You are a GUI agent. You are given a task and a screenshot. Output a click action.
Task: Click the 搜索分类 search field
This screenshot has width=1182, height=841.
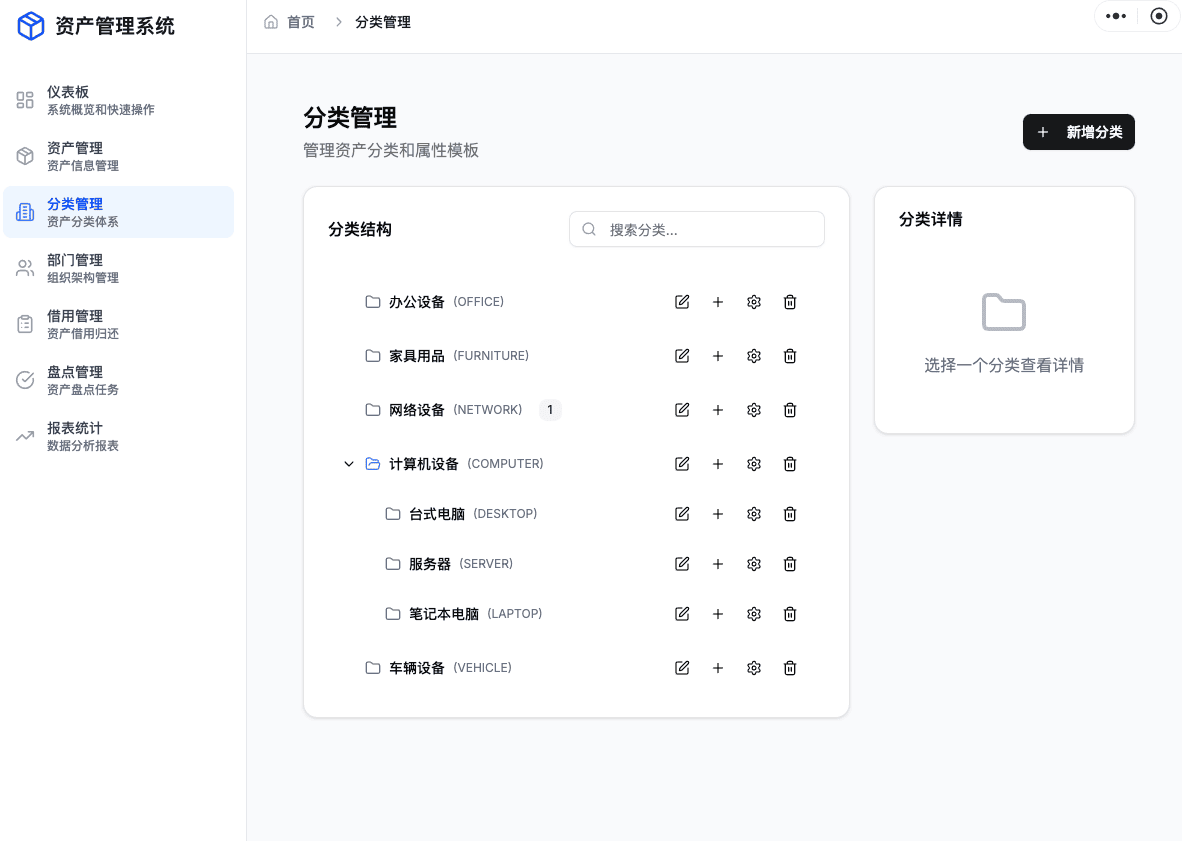point(697,229)
